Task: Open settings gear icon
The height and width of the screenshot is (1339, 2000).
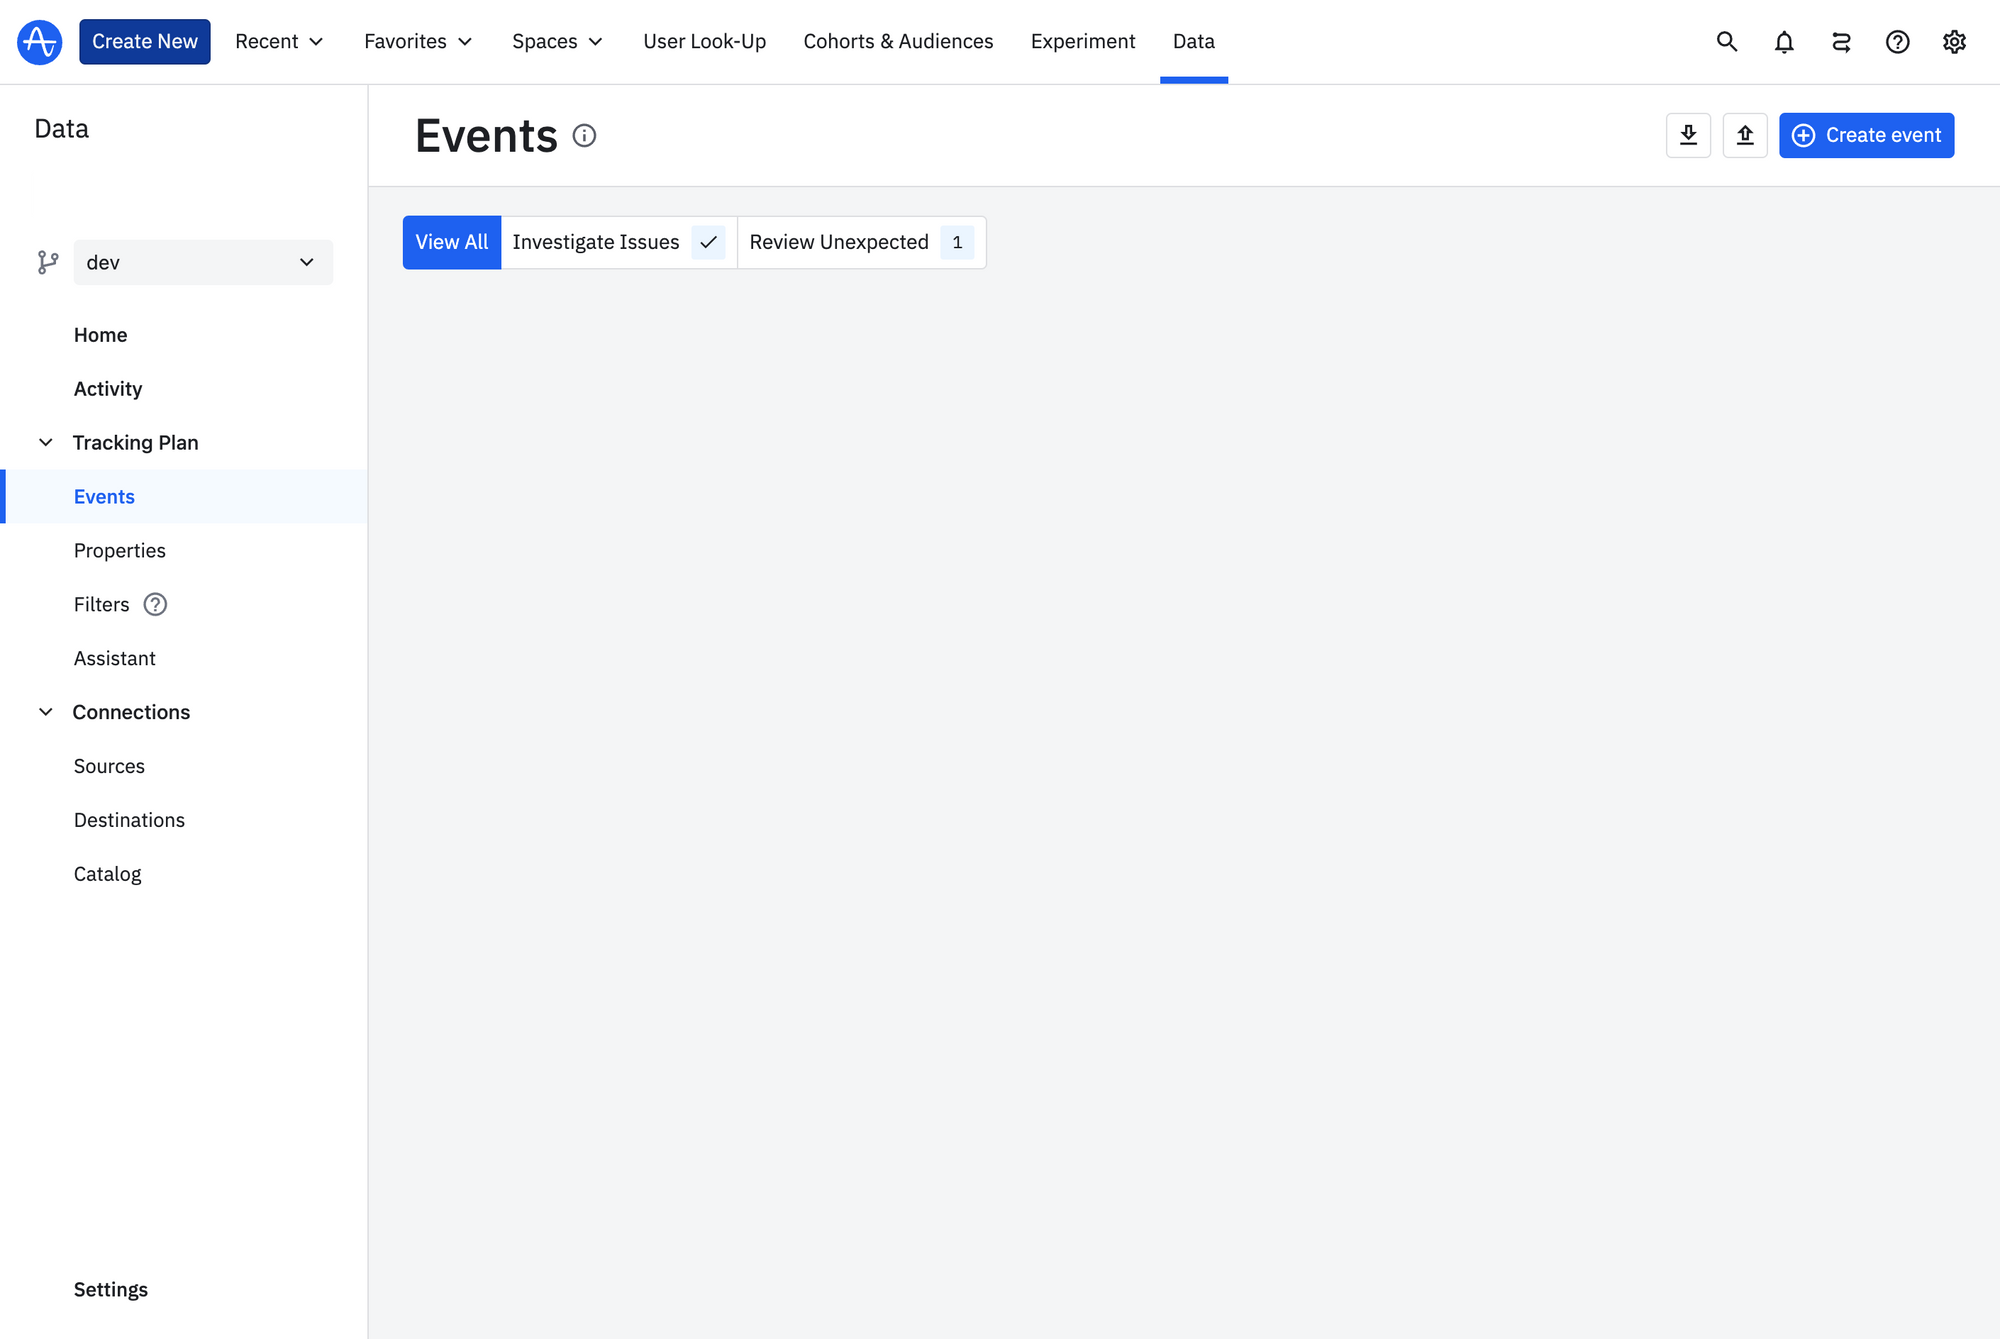Action: [x=1954, y=42]
